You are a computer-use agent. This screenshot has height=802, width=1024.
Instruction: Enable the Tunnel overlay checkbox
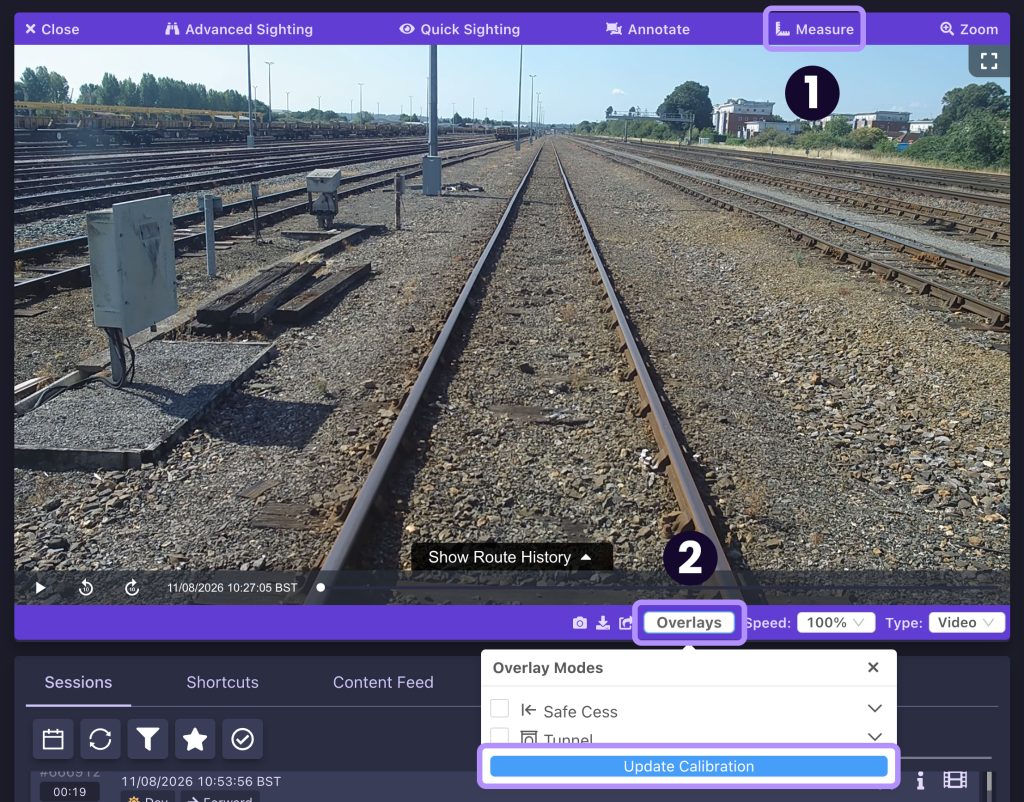point(500,736)
